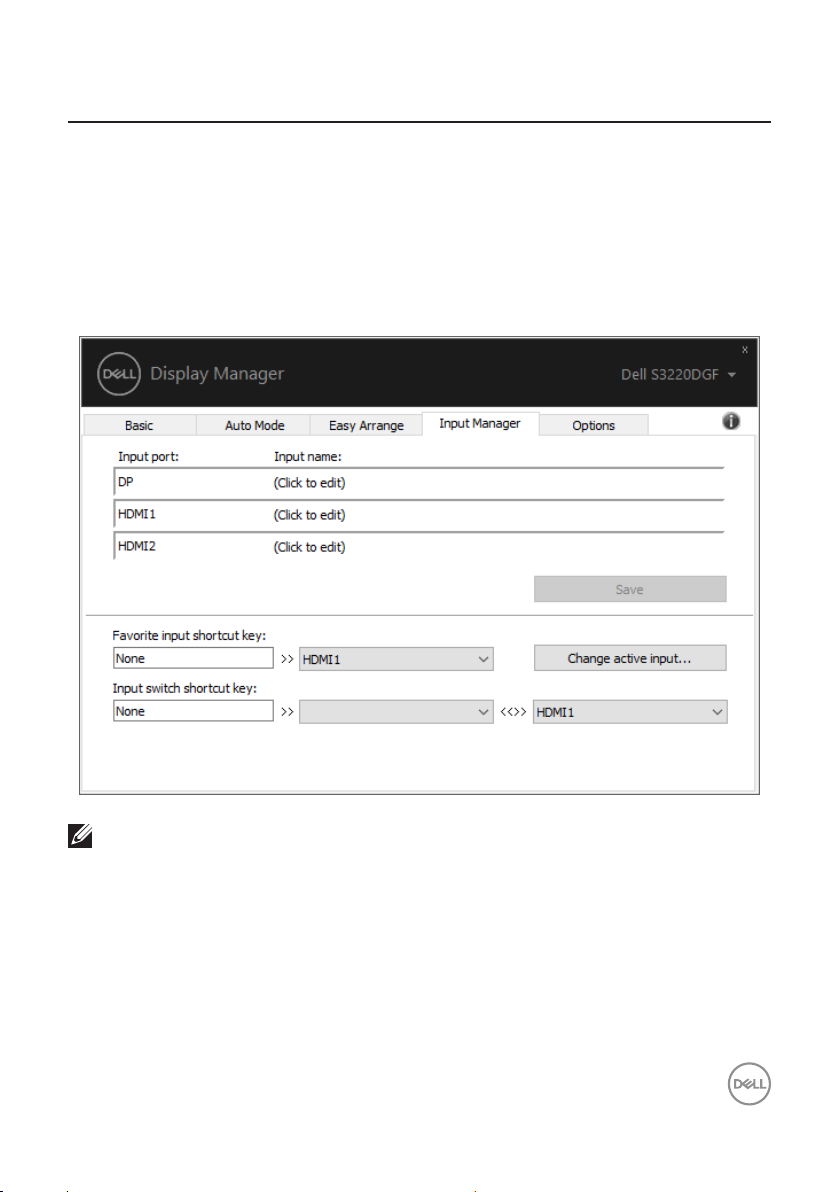Click the Dell logo at the page bottom
840x1192 pixels.
[x=749, y=1084]
